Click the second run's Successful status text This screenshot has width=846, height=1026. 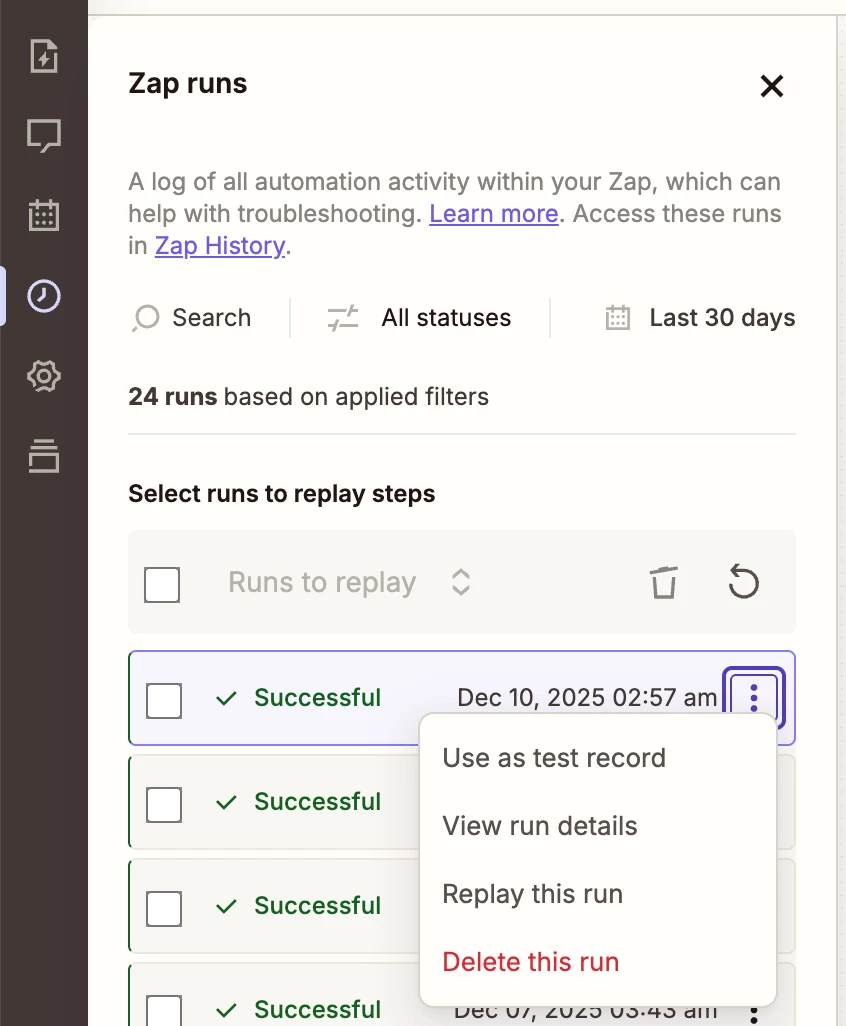pyautogui.click(x=317, y=802)
